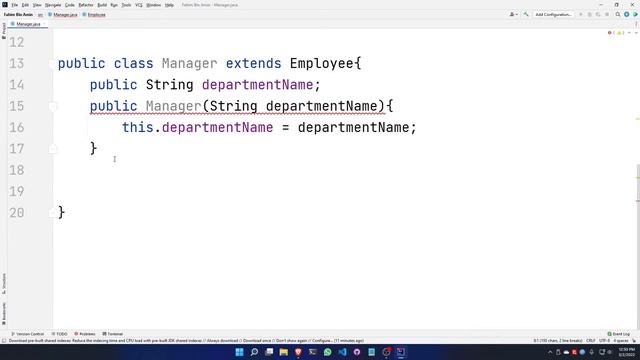Image resolution: width=640 pixels, height=360 pixels.
Task: Click the caret position indicator in status bar
Action: pyautogui.click(x=558, y=340)
